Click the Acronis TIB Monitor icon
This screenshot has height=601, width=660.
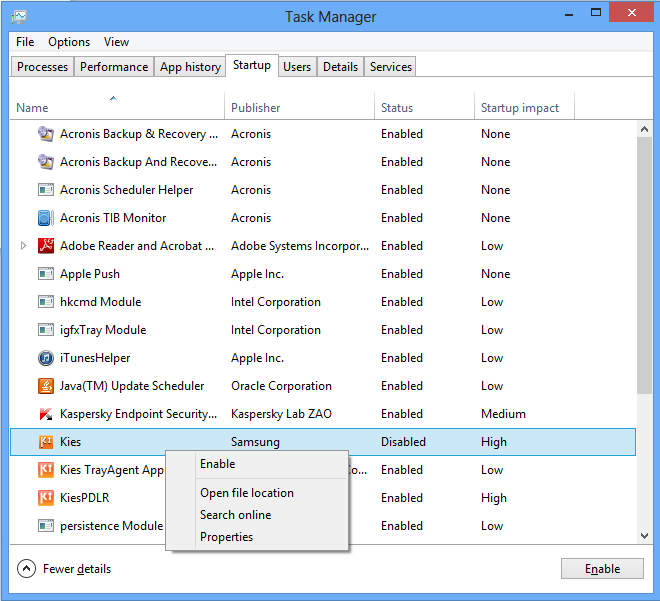45,218
